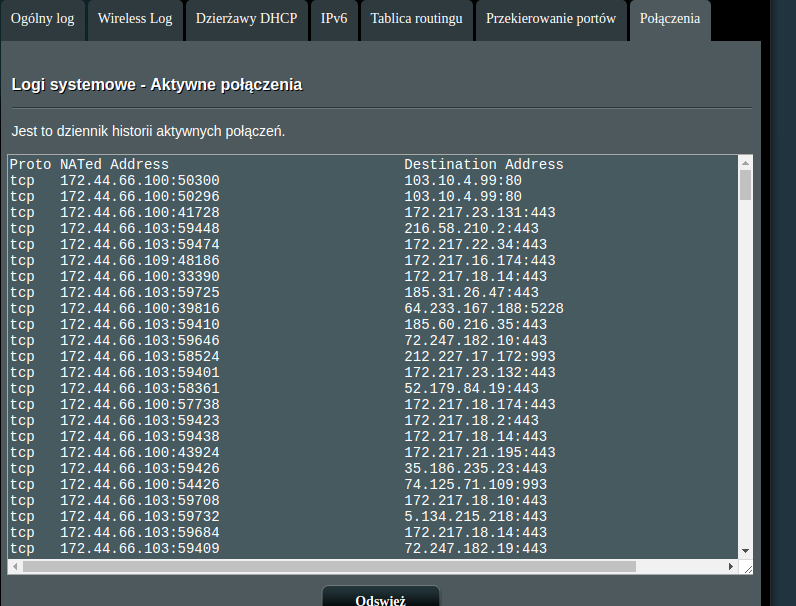Click destination 172.217.18.10:443
Screen dimensions: 796x606
click(475, 500)
